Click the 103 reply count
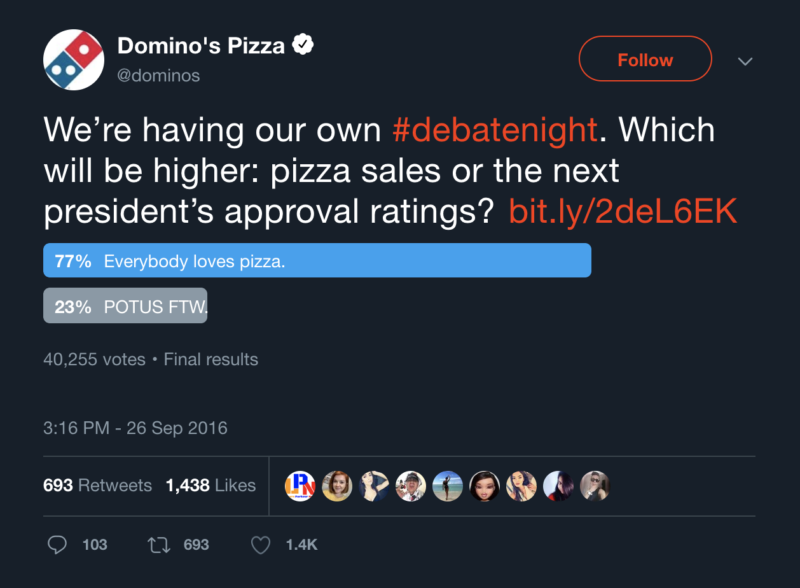 point(94,544)
